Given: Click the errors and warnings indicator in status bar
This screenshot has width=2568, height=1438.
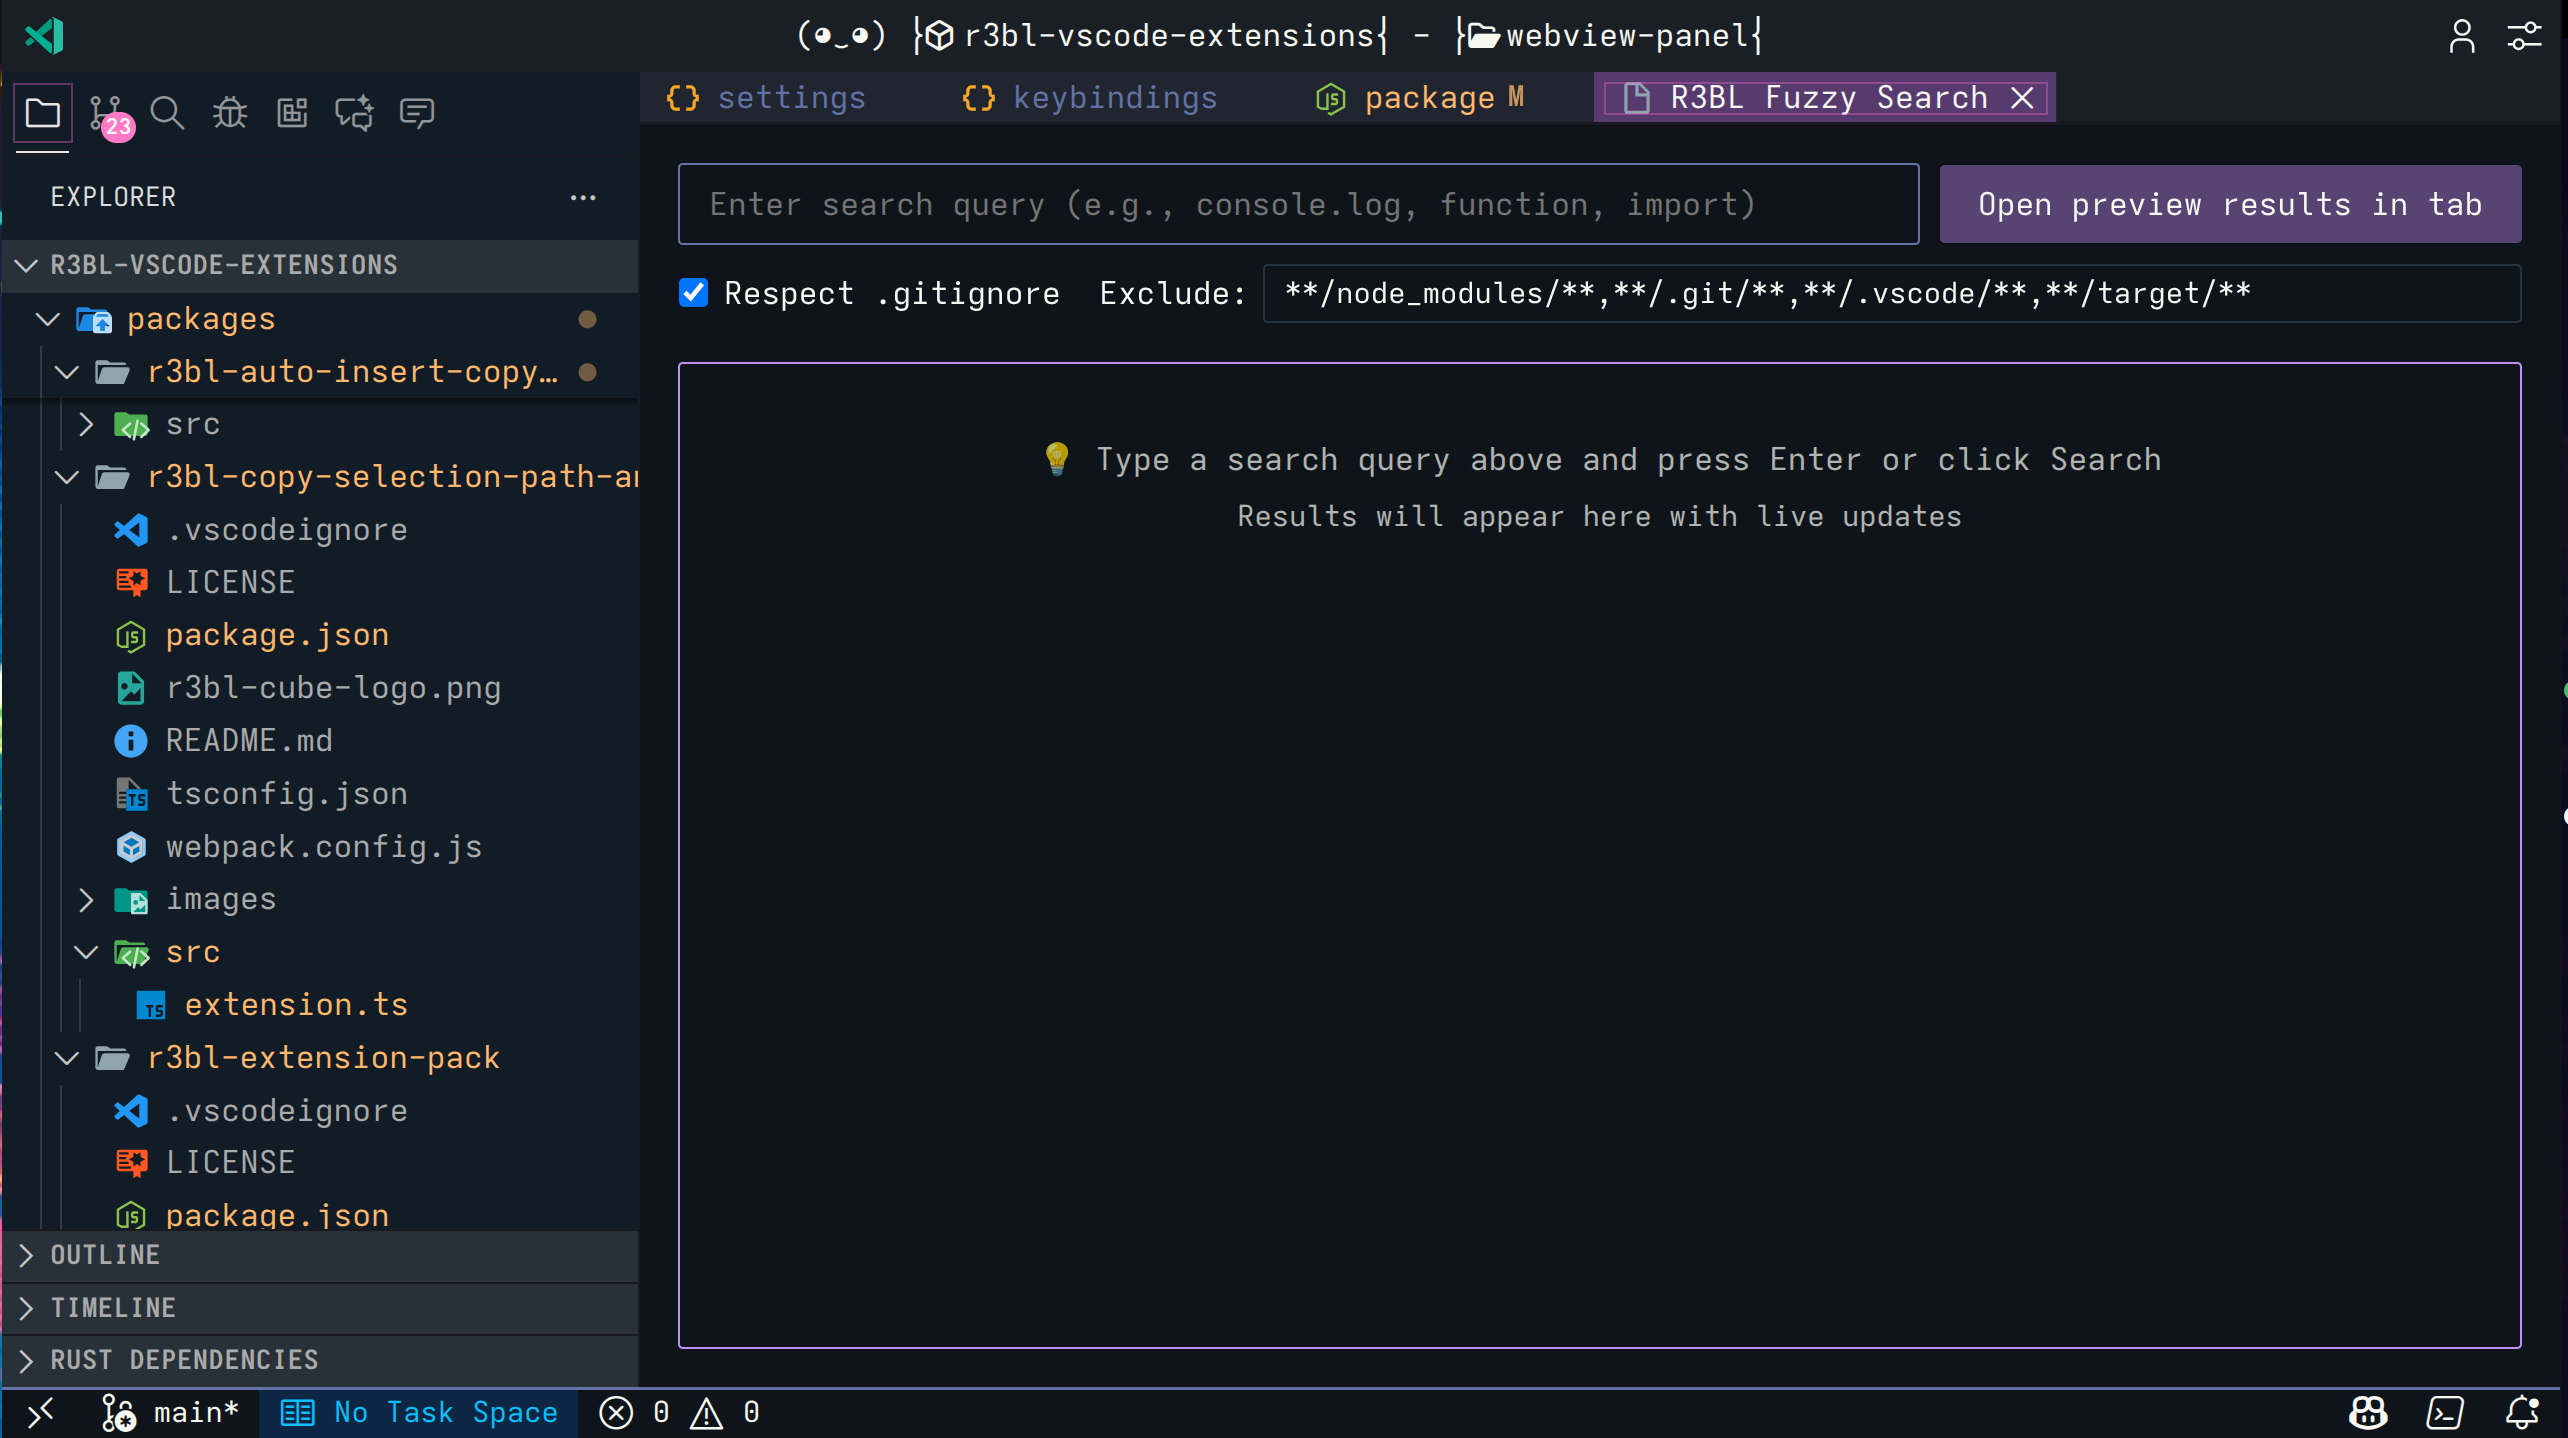Looking at the screenshot, I should [x=680, y=1412].
